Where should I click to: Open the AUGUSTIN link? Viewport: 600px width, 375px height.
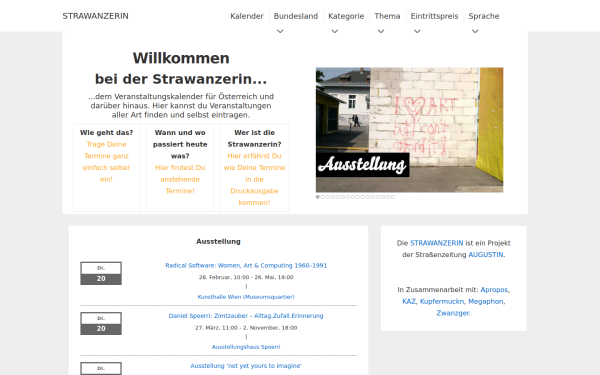(486, 255)
